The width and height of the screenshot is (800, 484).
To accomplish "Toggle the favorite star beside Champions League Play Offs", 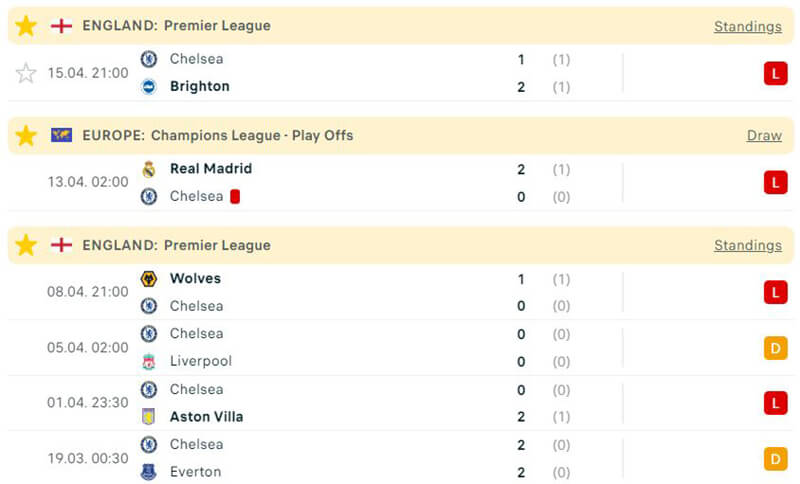I will tap(26, 135).
